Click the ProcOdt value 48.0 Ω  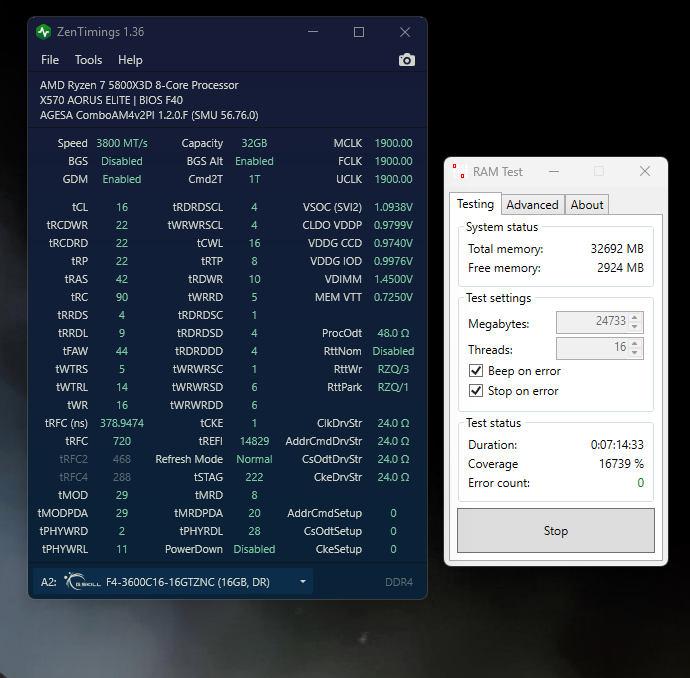click(x=393, y=334)
